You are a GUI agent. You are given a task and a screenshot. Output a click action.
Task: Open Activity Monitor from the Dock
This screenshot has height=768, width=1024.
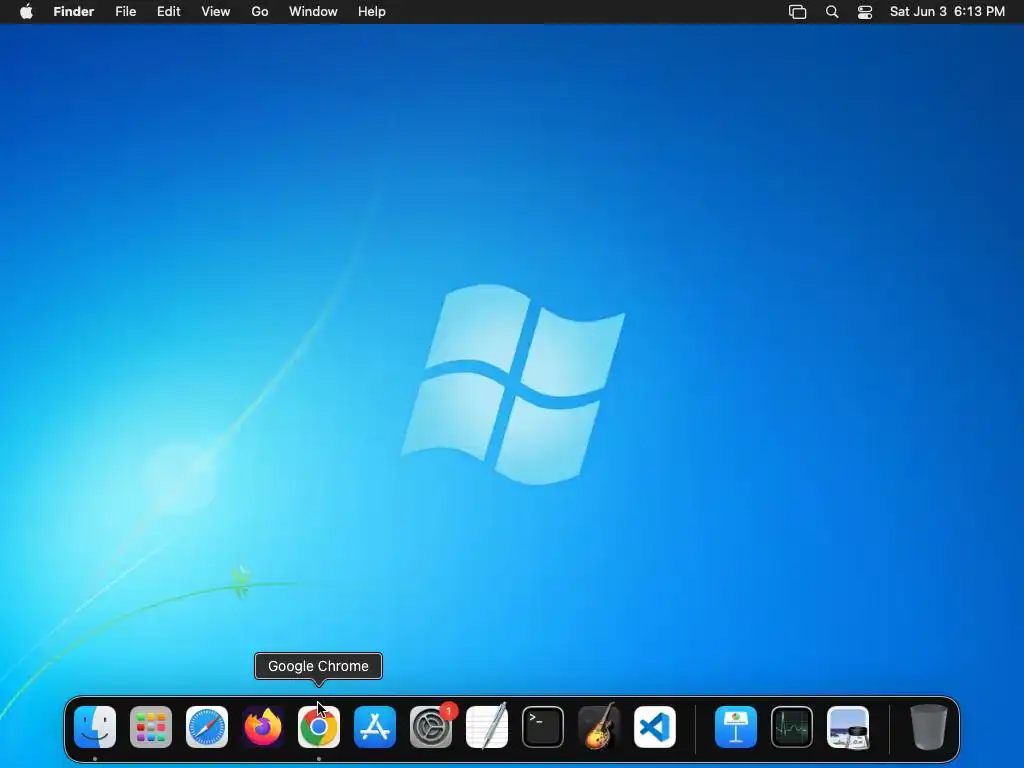point(792,727)
